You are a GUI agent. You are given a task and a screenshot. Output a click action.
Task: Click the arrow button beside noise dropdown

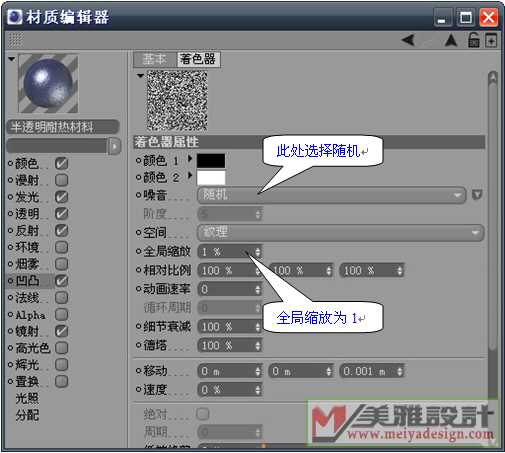coord(477,194)
